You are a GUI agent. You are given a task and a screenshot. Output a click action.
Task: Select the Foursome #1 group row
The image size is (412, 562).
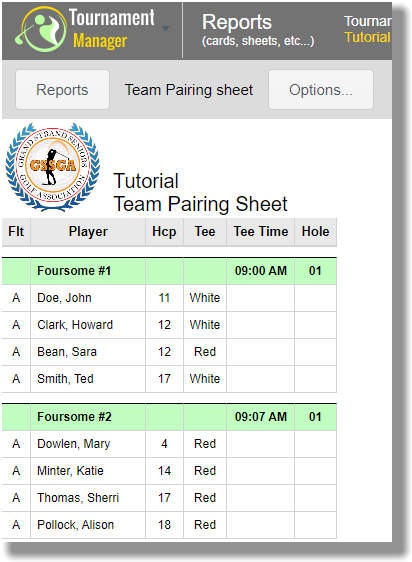(169, 271)
